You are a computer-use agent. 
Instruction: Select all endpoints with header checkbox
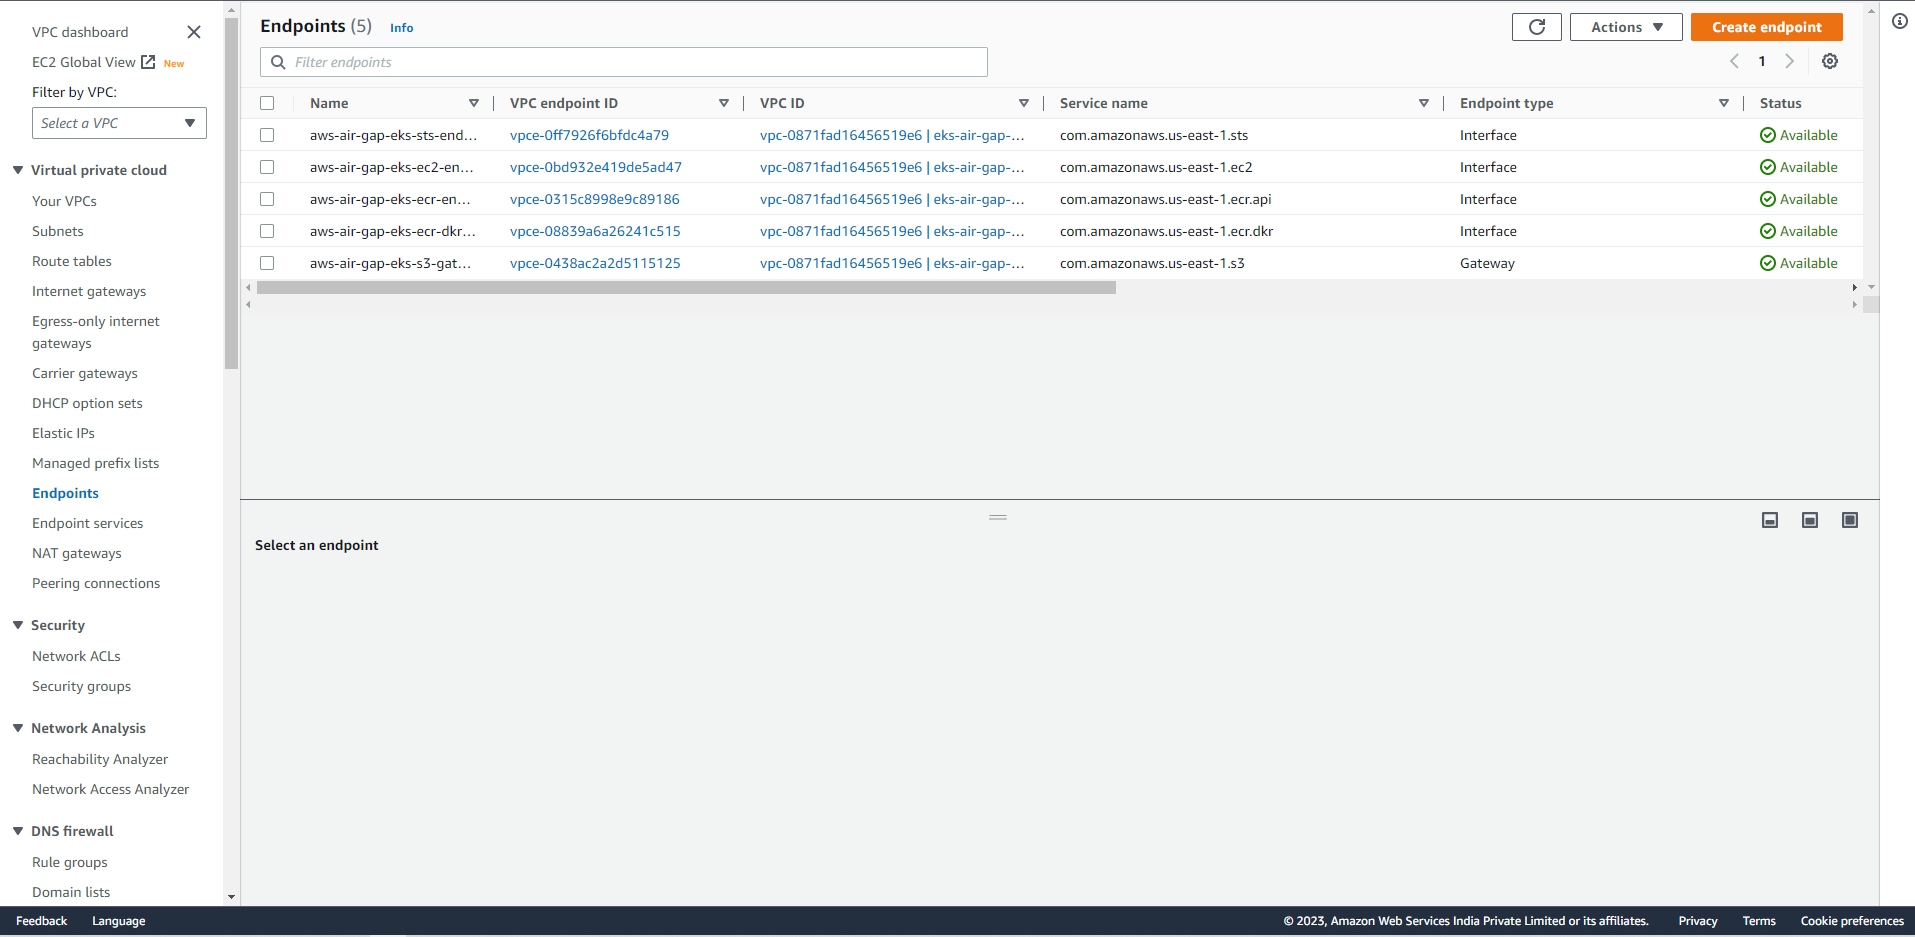click(x=267, y=102)
